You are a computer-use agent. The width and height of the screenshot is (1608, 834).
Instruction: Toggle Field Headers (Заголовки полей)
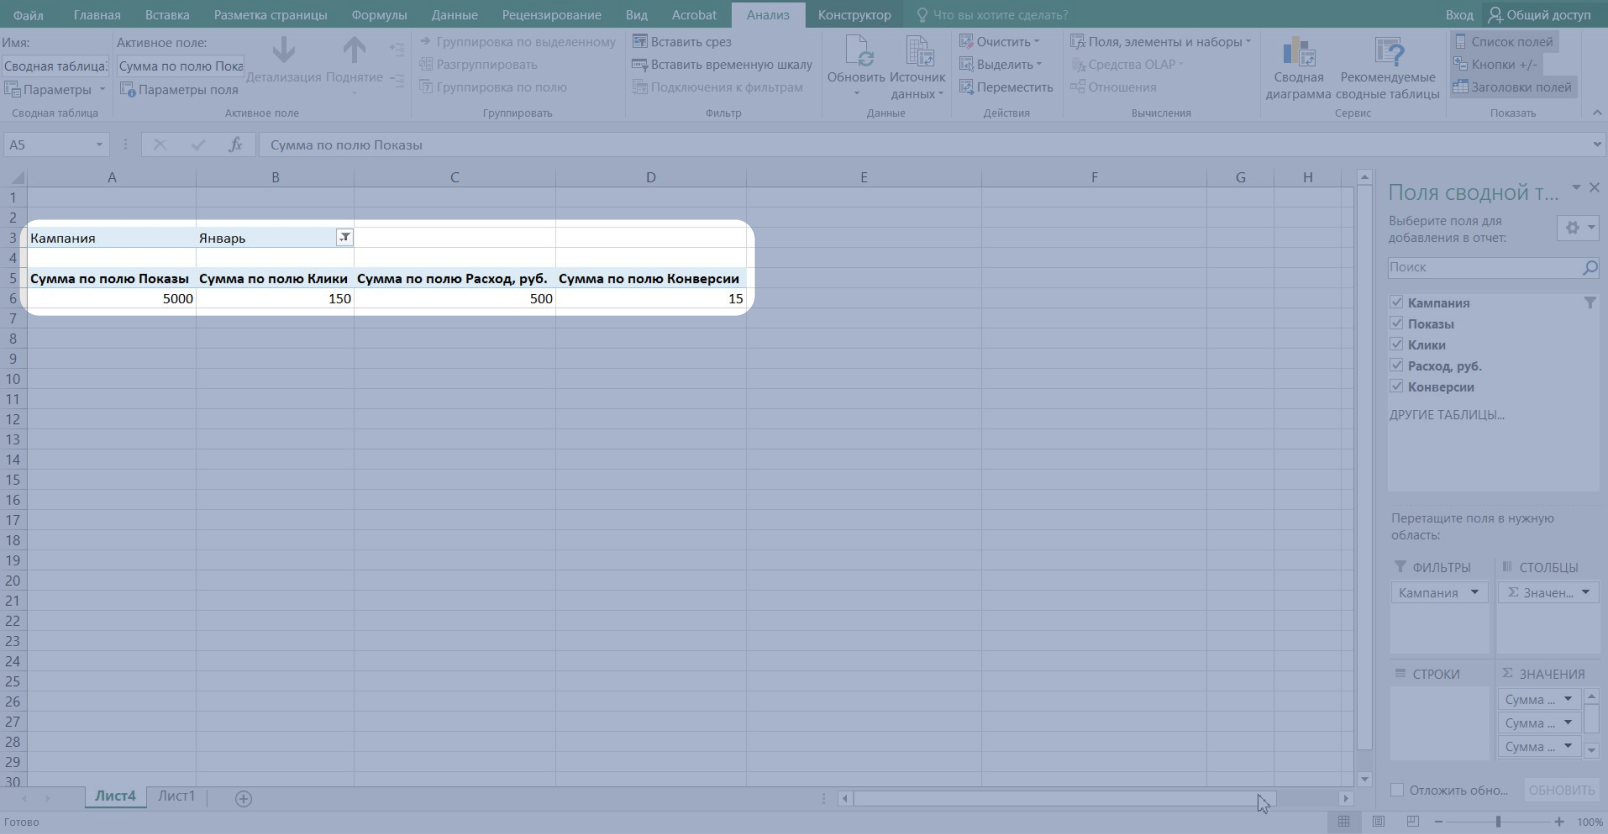tap(1513, 88)
